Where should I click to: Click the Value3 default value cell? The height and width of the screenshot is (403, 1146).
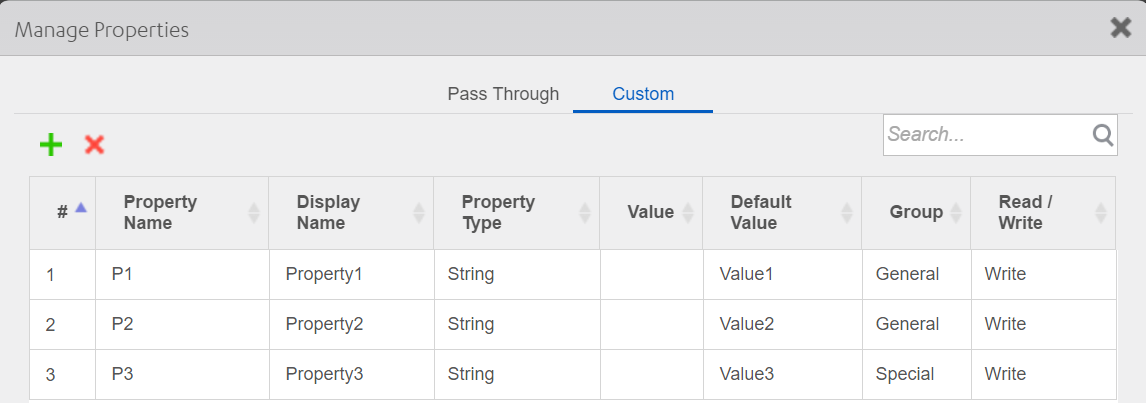pyautogui.click(x=747, y=374)
